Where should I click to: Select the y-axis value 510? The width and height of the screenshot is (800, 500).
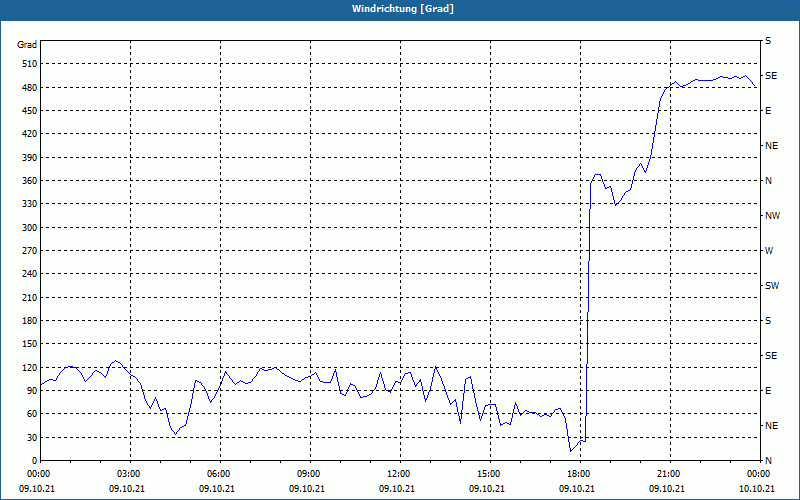coord(30,64)
